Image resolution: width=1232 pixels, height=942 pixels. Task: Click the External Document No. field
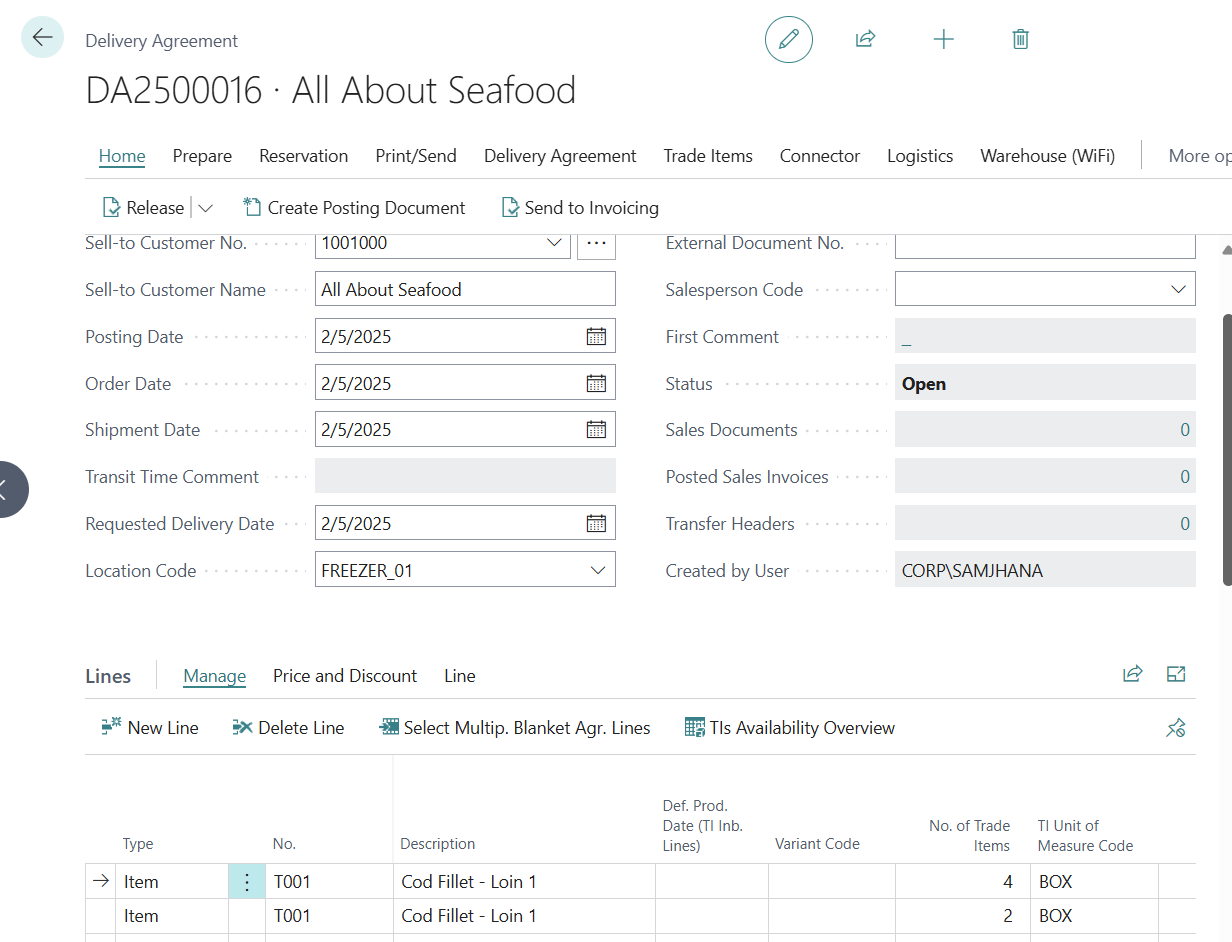pyautogui.click(x=1044, y=245)
